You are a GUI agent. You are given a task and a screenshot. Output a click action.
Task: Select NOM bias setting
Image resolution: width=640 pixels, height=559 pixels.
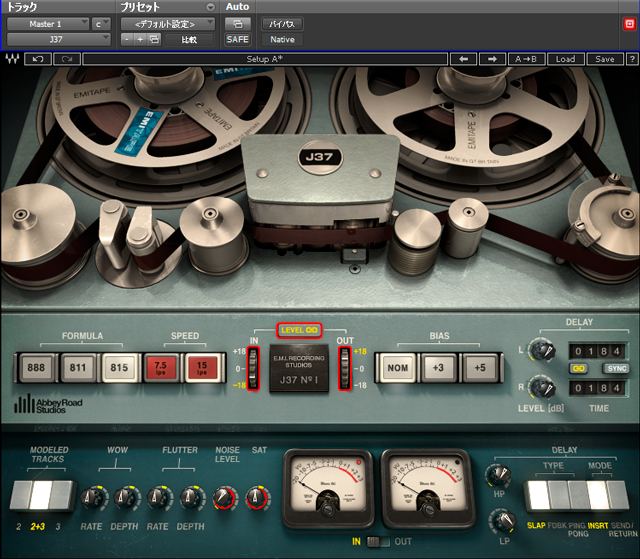398,368
